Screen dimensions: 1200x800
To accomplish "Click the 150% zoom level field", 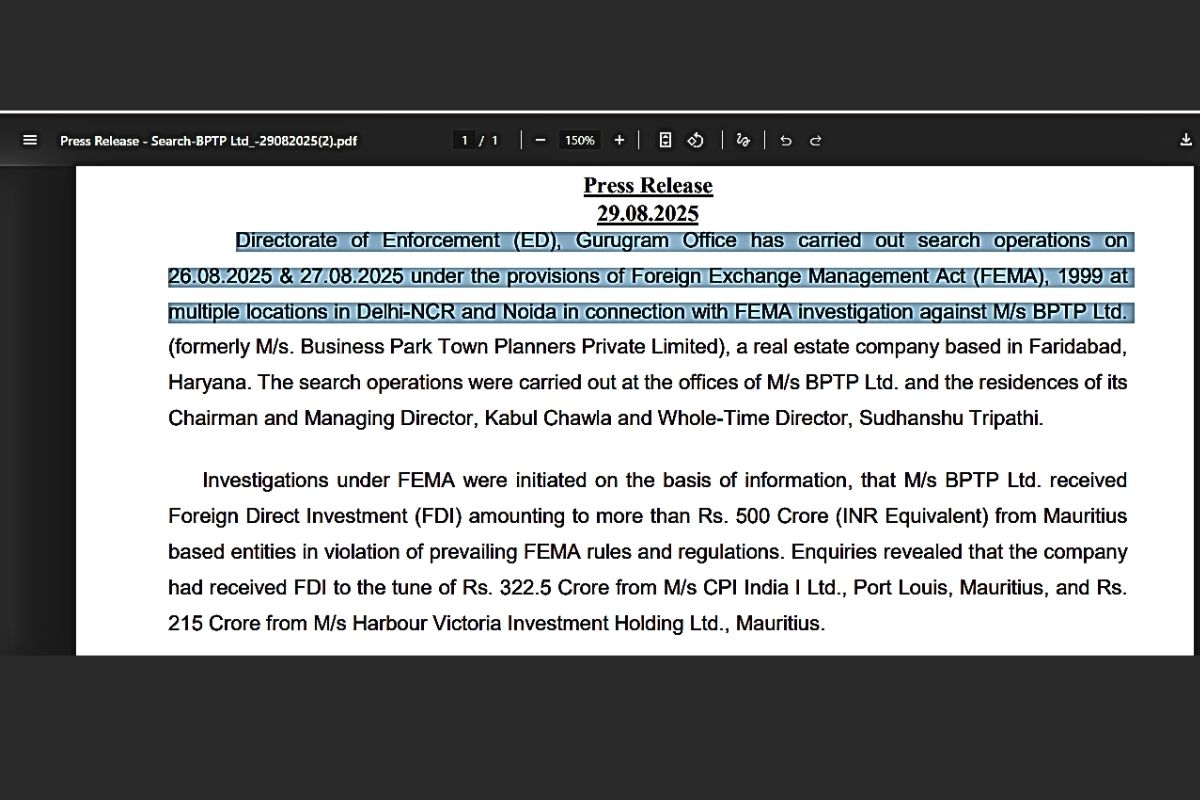I will [580, 140].
